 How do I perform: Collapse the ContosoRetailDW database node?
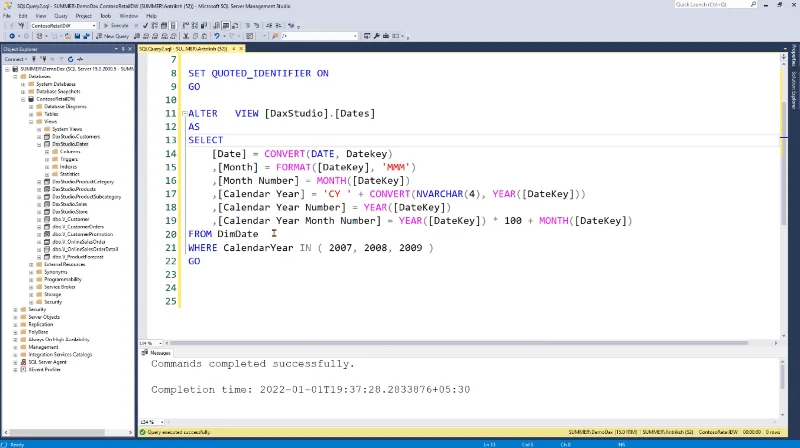coord(23,99)
